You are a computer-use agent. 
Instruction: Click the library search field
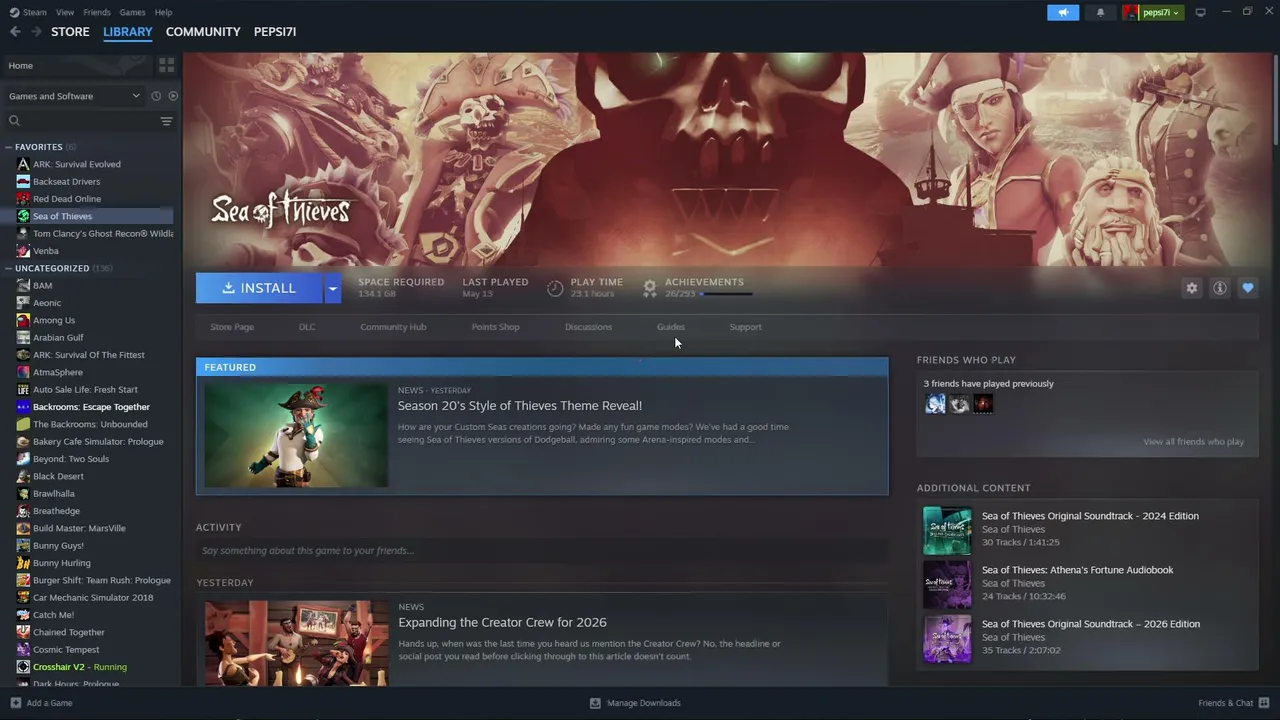88,121
